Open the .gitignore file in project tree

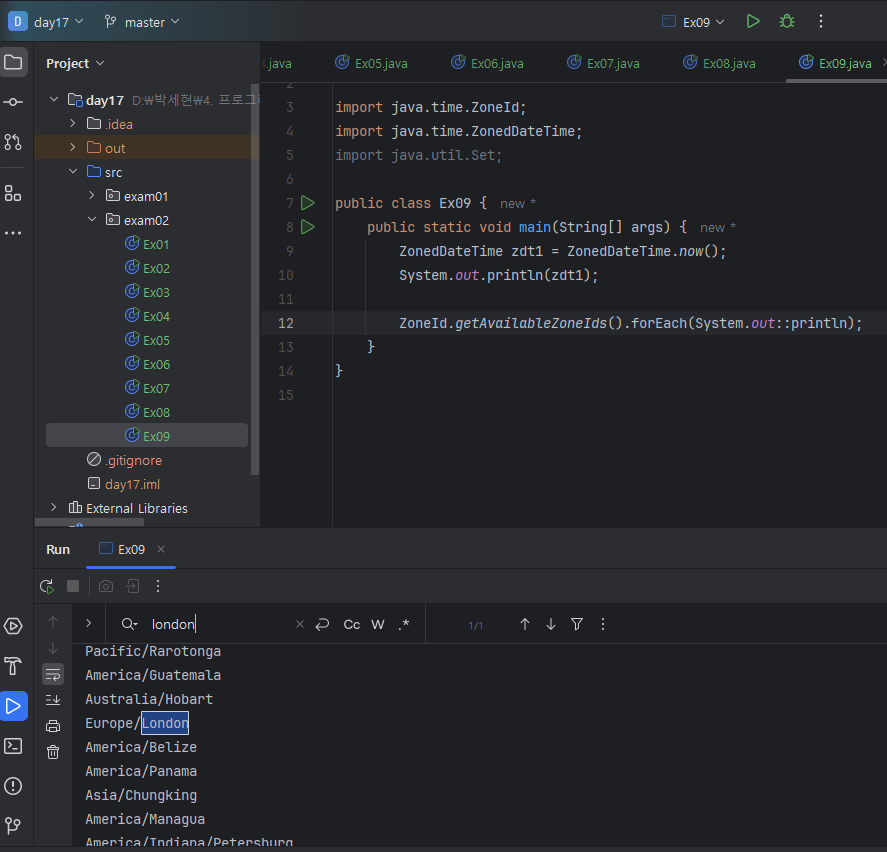point(133,460)
